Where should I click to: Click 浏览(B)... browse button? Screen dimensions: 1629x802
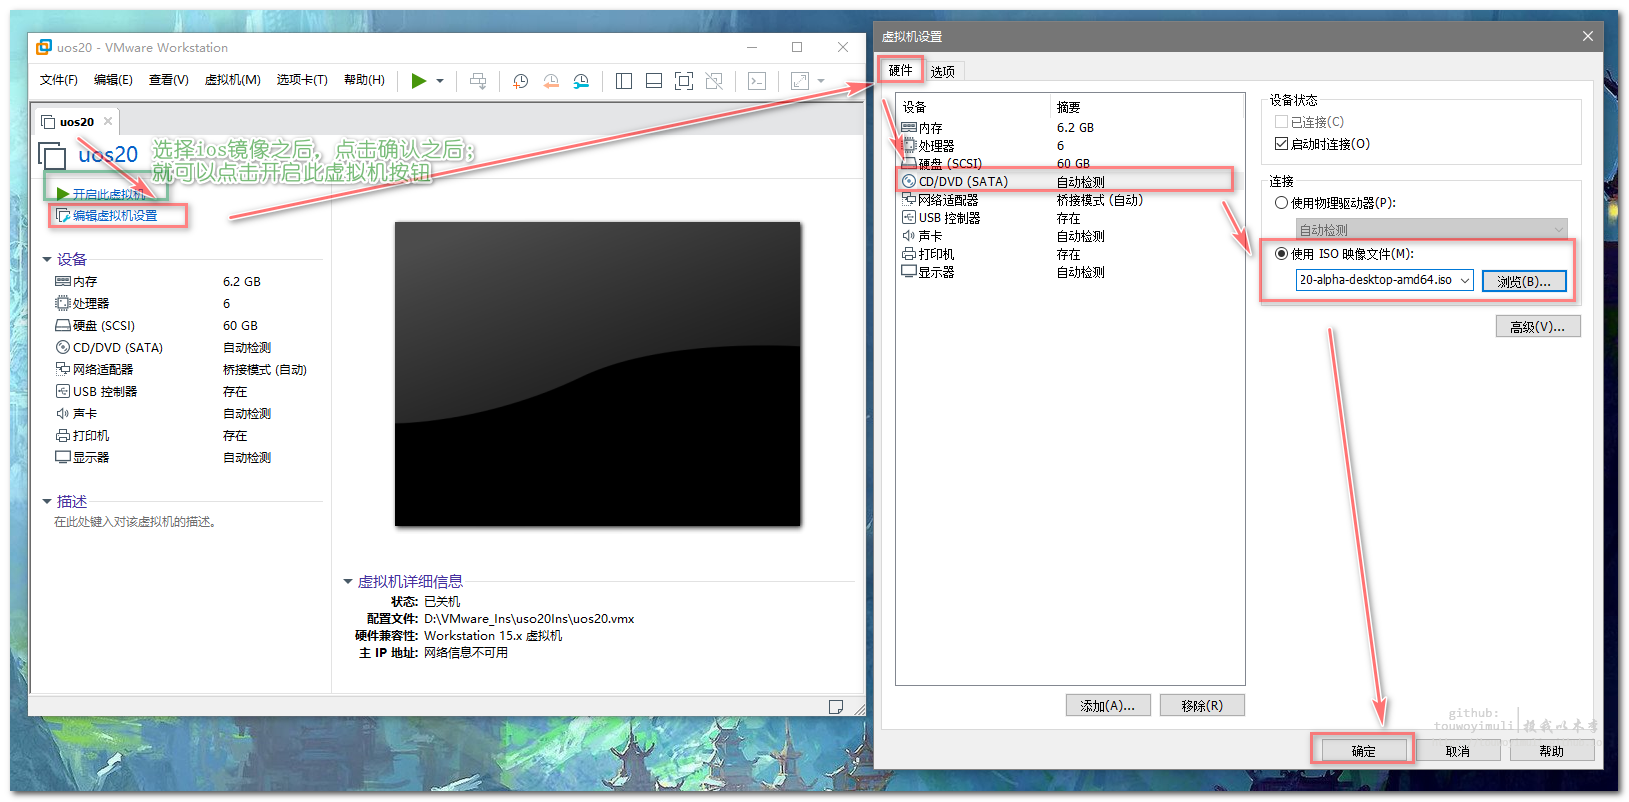tap(1524, 281)
